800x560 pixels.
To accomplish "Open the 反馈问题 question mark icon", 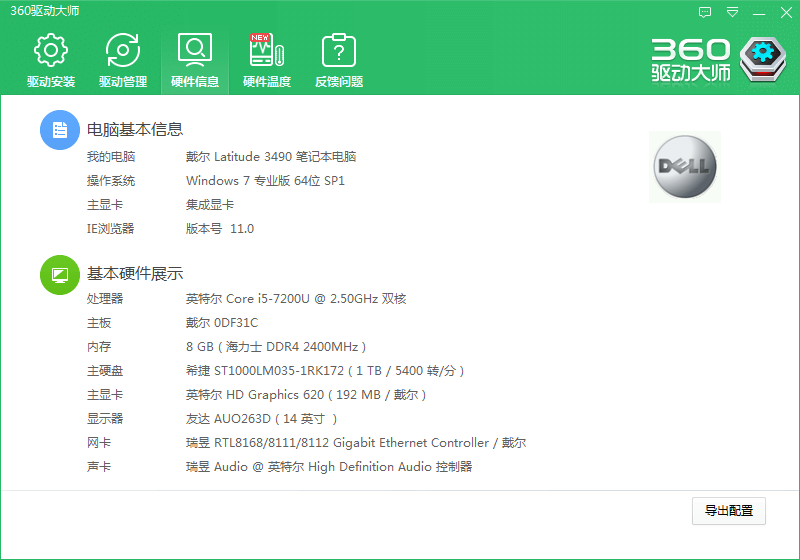I will [x=339, y=60].
